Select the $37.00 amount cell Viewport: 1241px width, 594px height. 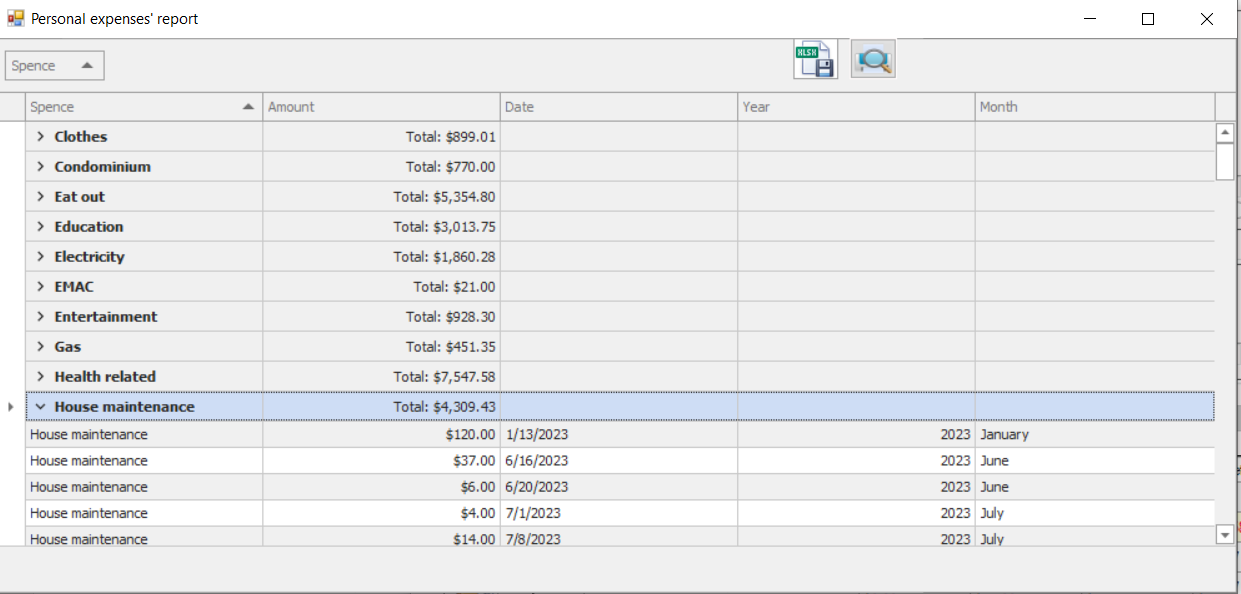click(381, 461)
